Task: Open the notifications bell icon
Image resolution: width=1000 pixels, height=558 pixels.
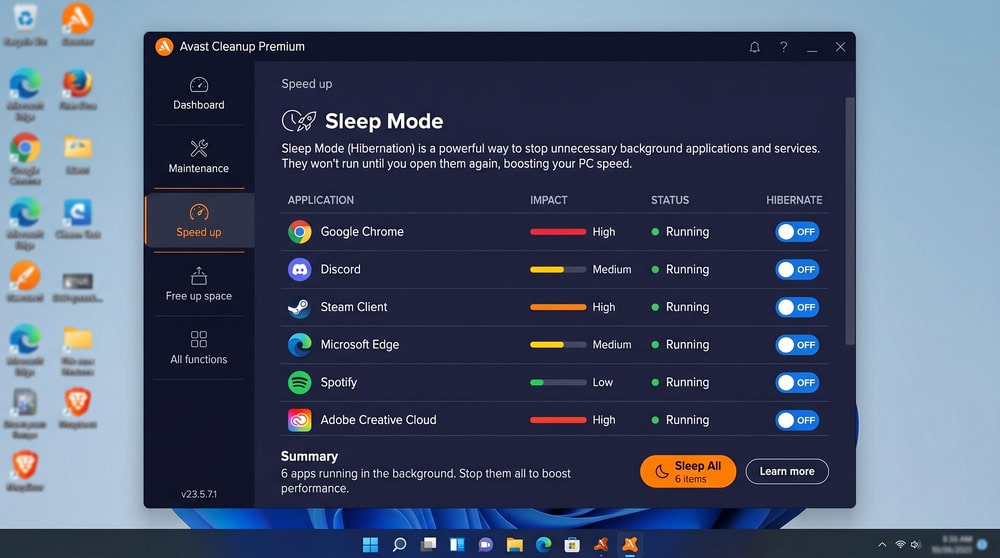Action: (754, 47)
